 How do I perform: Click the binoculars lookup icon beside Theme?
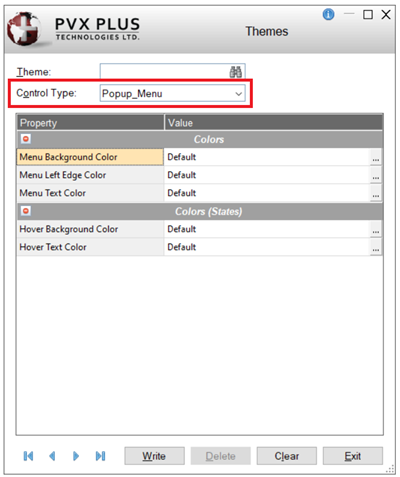(236, 72)
